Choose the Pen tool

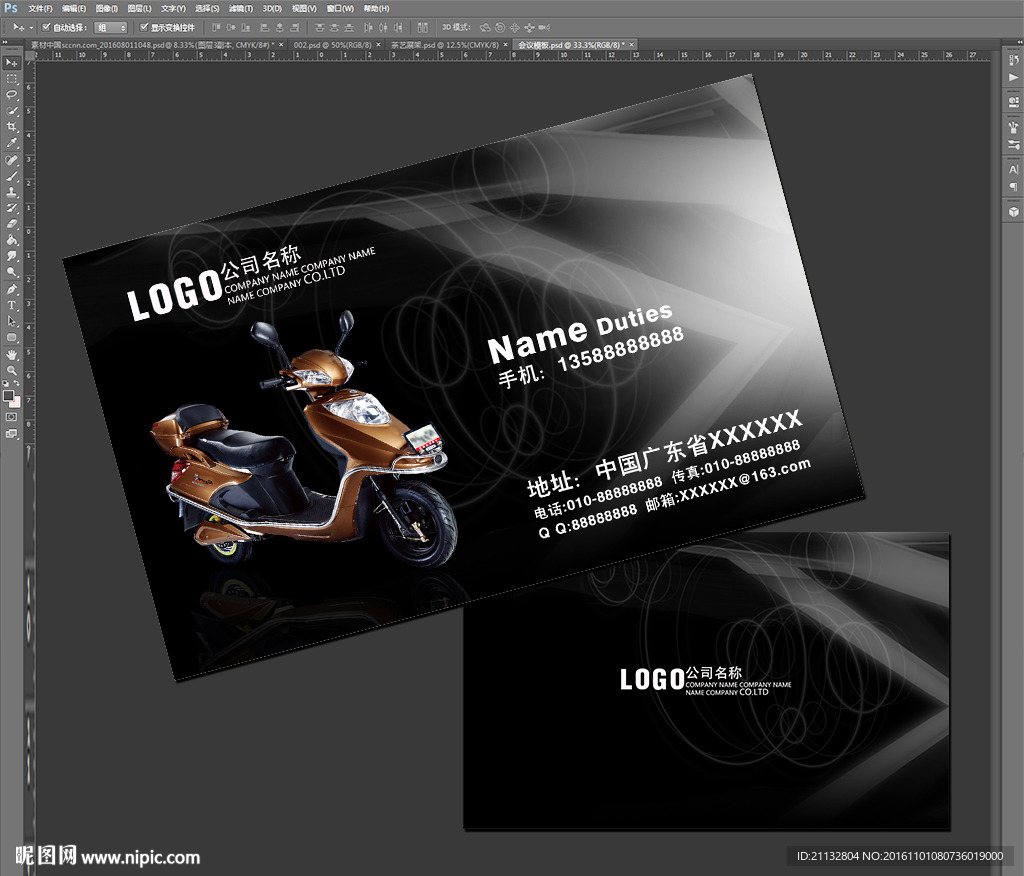click(x=12, y=289)
